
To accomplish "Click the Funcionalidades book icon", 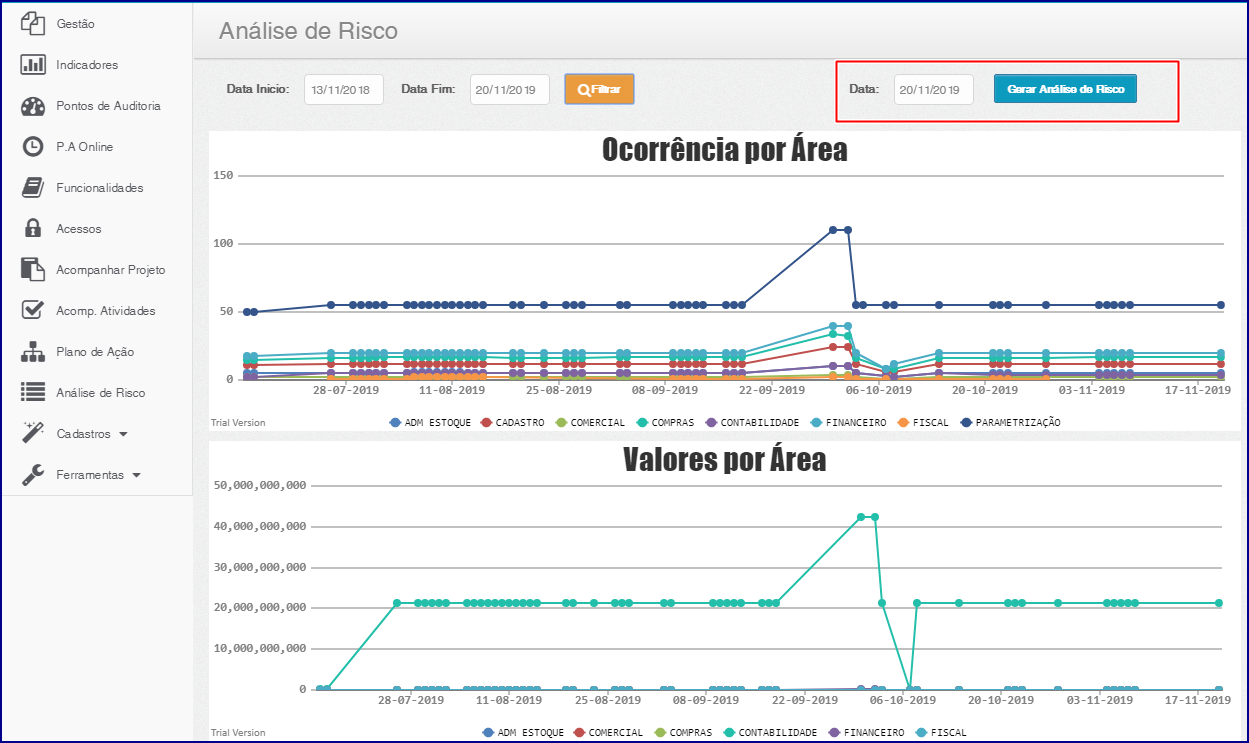I will tap(33, 188).
